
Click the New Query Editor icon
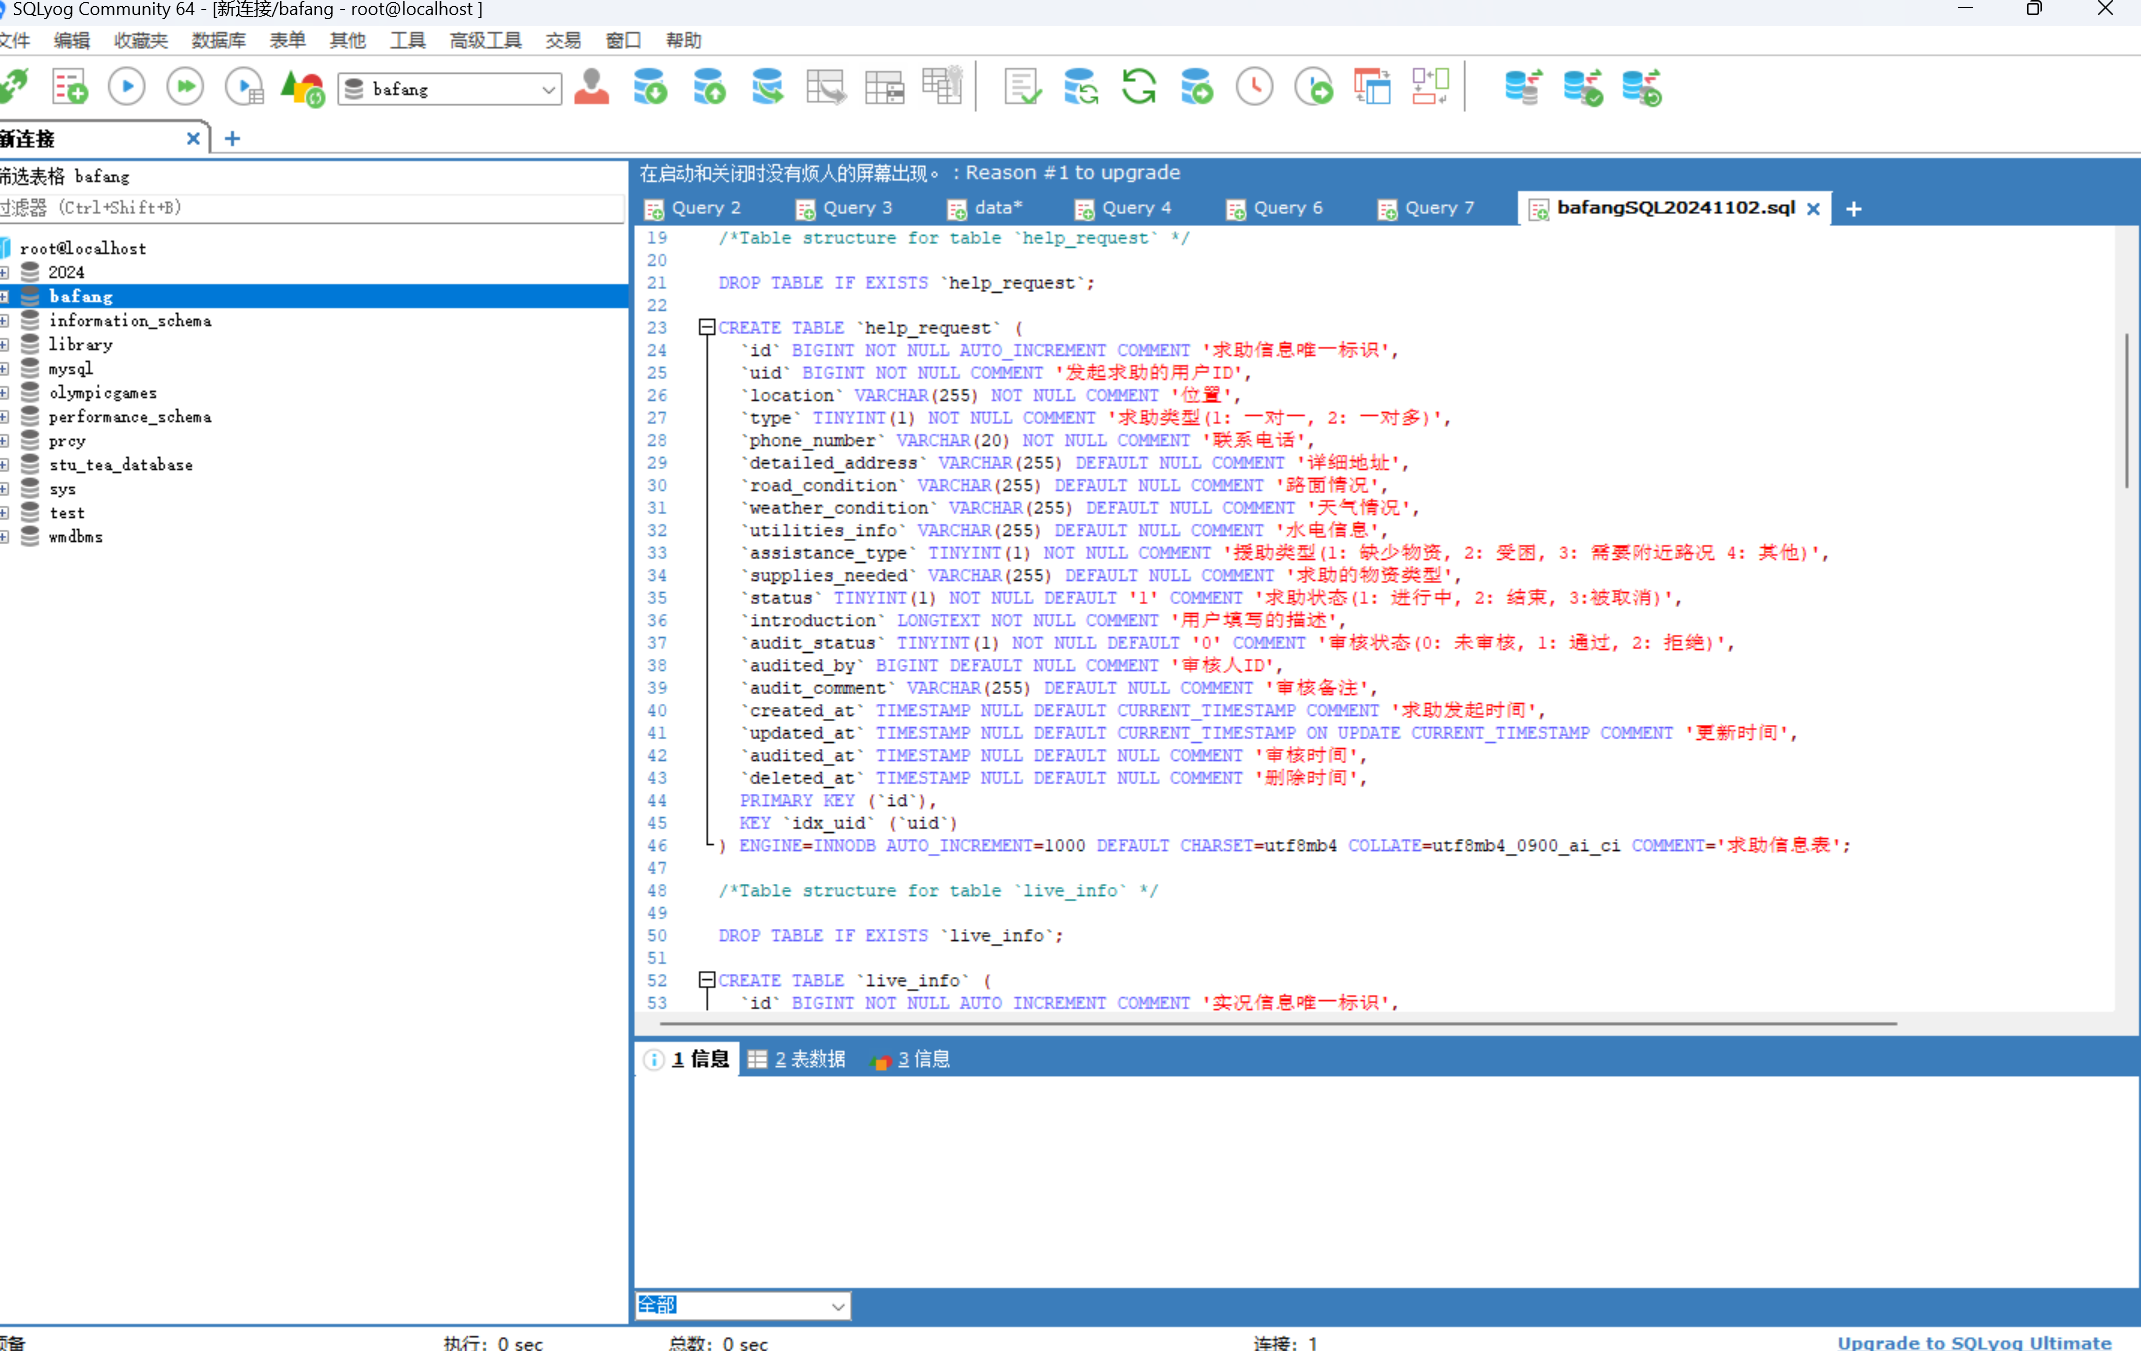[x=70, y=88]
